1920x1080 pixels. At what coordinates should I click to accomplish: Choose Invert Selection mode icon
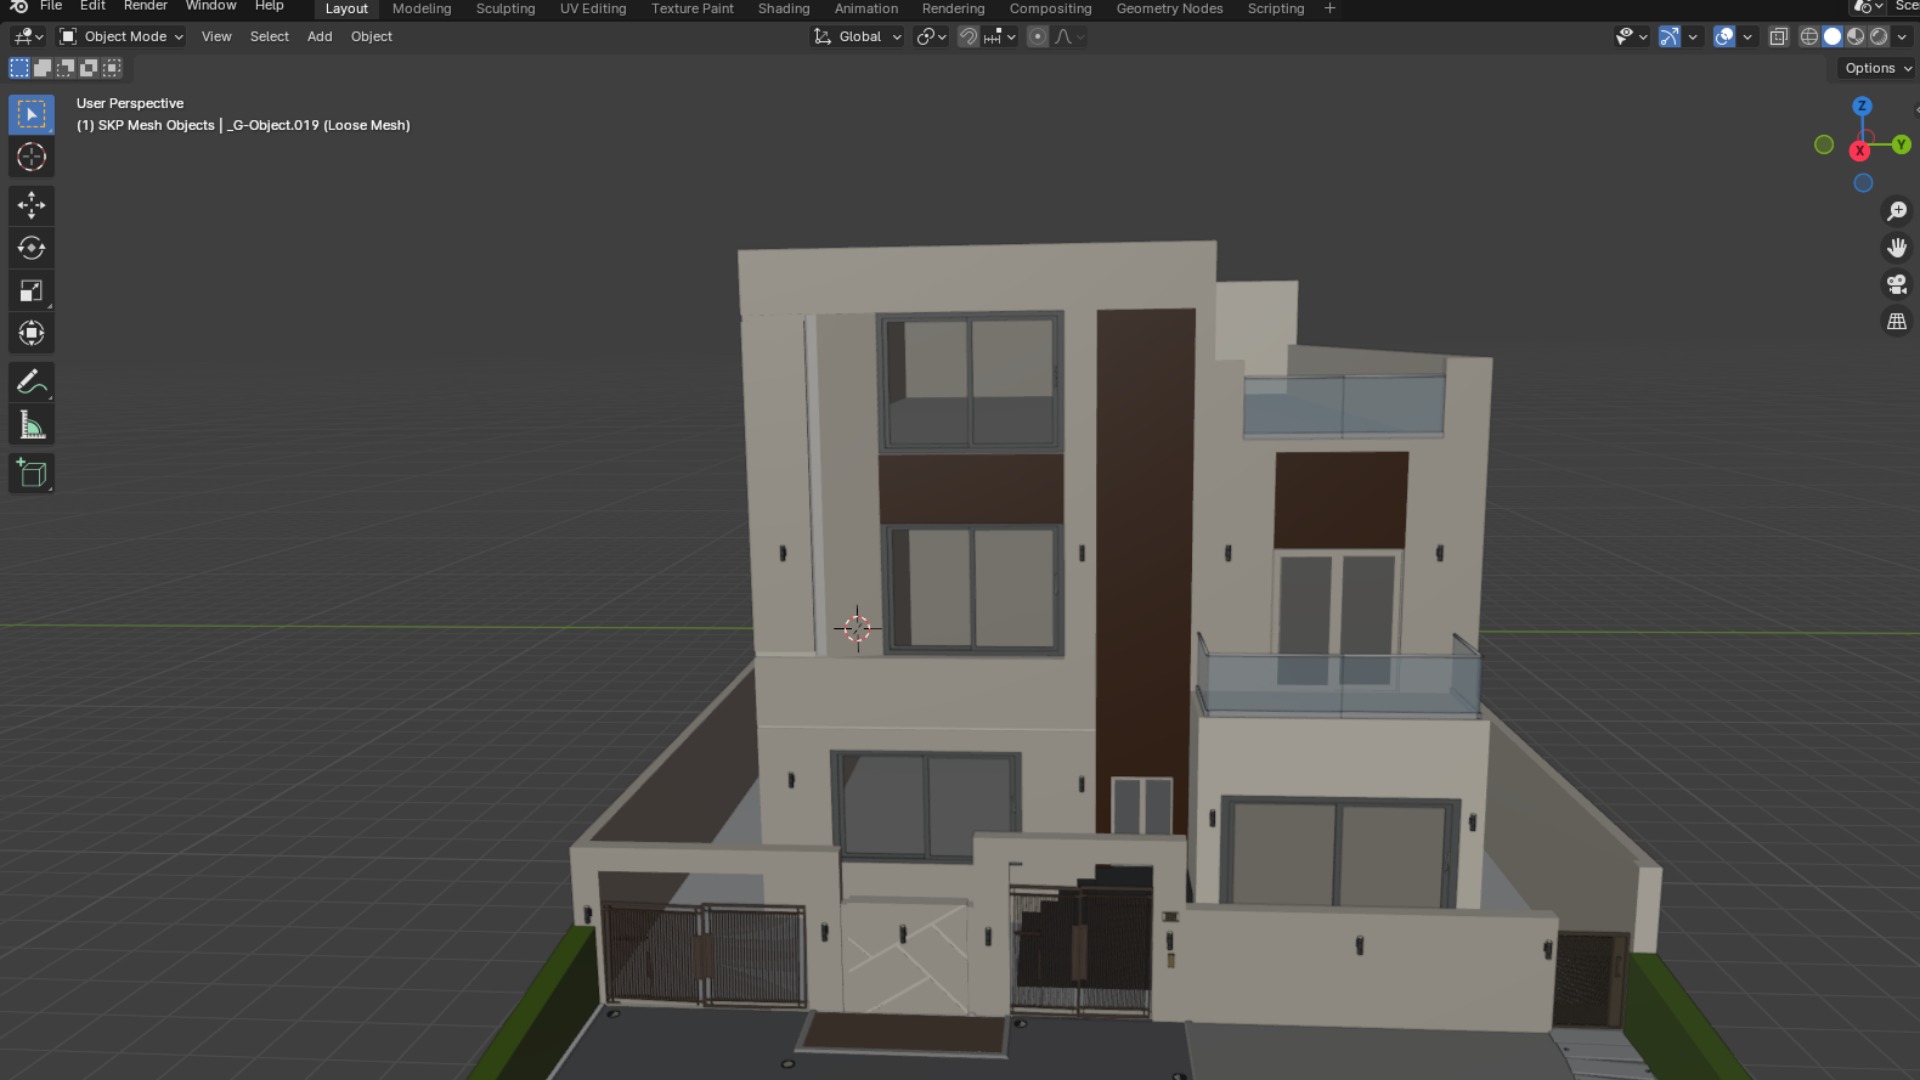coord(88,68)
